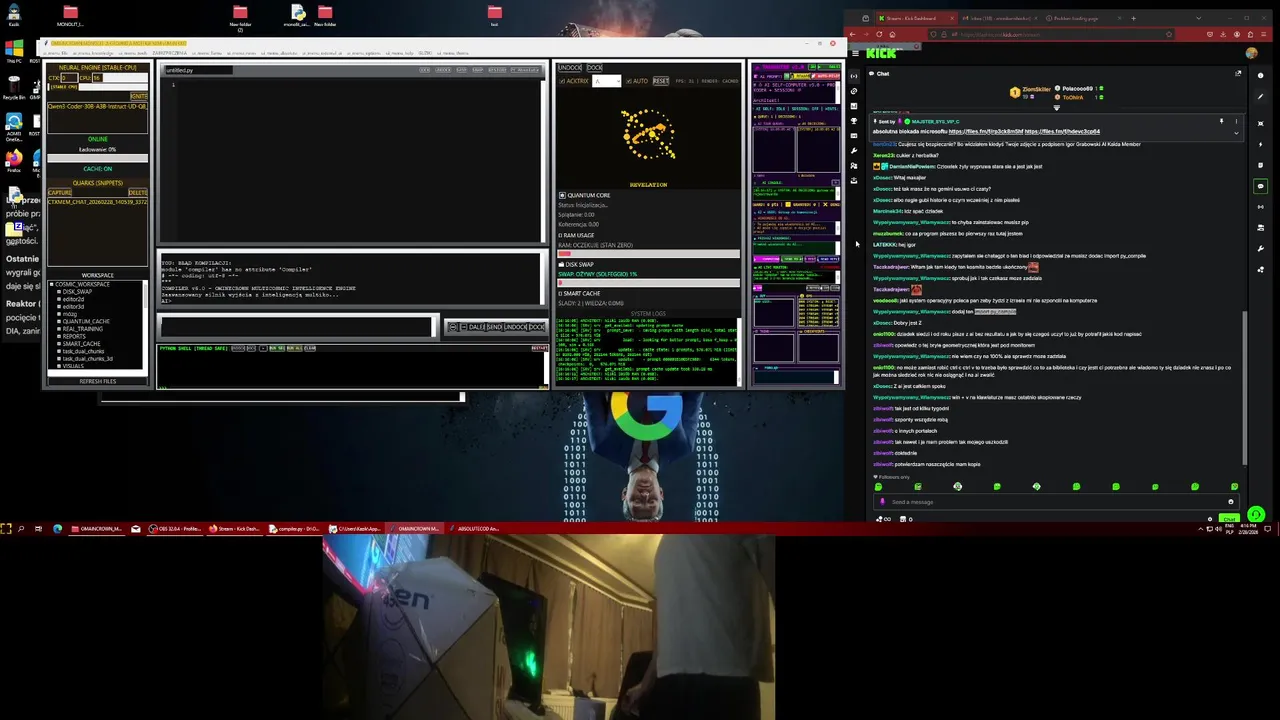
Task: Open Kazik desktop icon
Action: (x=14, y=15)
